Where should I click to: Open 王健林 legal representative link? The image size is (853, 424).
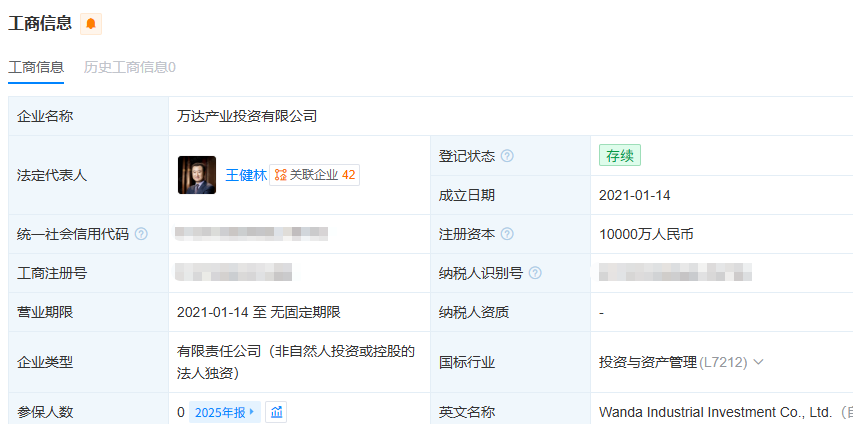click(246, 175)
